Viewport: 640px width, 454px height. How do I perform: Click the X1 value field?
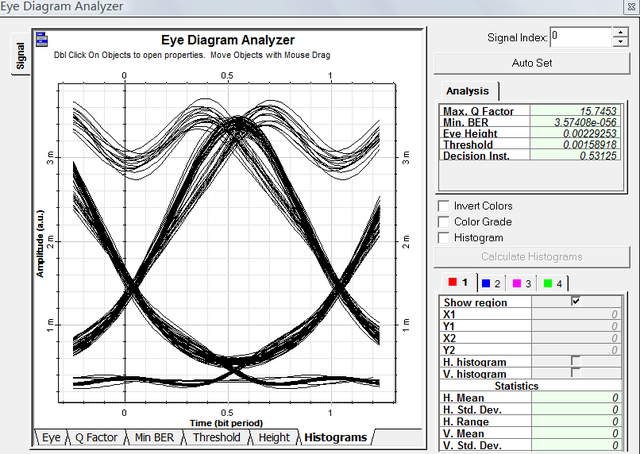point(576,314)
